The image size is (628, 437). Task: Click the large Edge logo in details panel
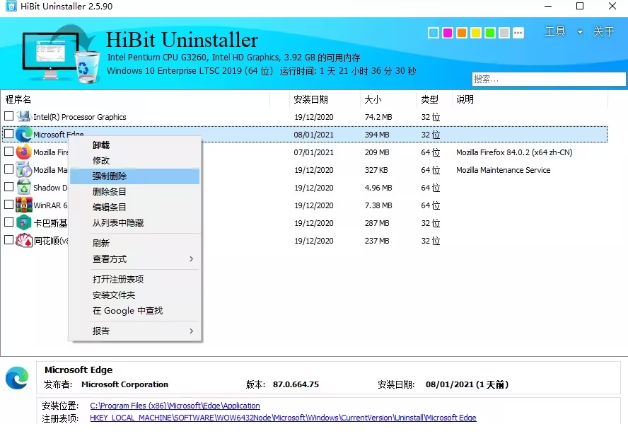pyautogui.click(x=17, y=377)
